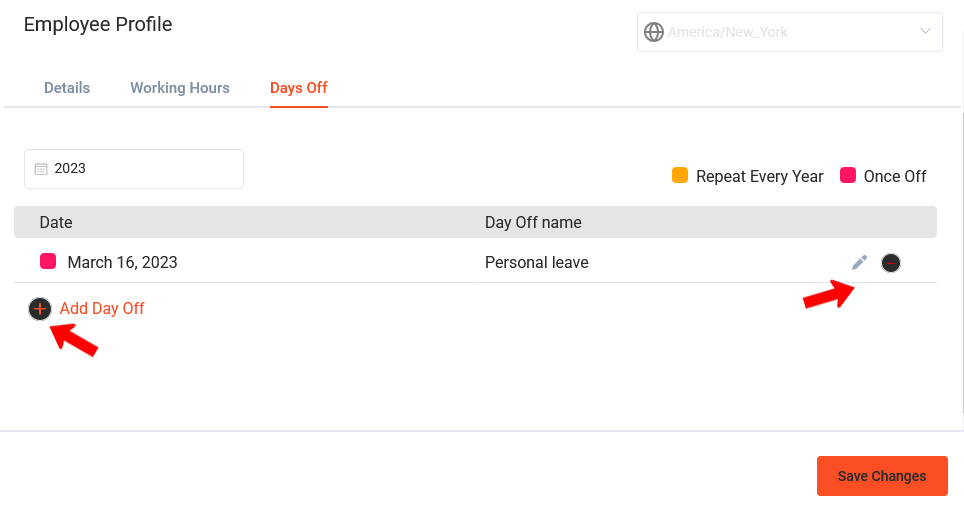Click the globe icon in timezone selector
Image resolution: width=964 pixels, height=511 pixels.
(654, 32)
